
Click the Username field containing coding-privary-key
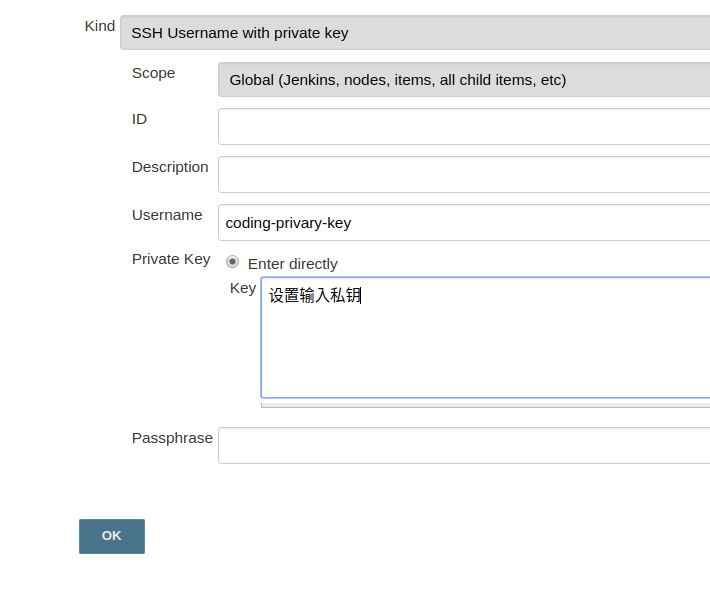[463, 223]
